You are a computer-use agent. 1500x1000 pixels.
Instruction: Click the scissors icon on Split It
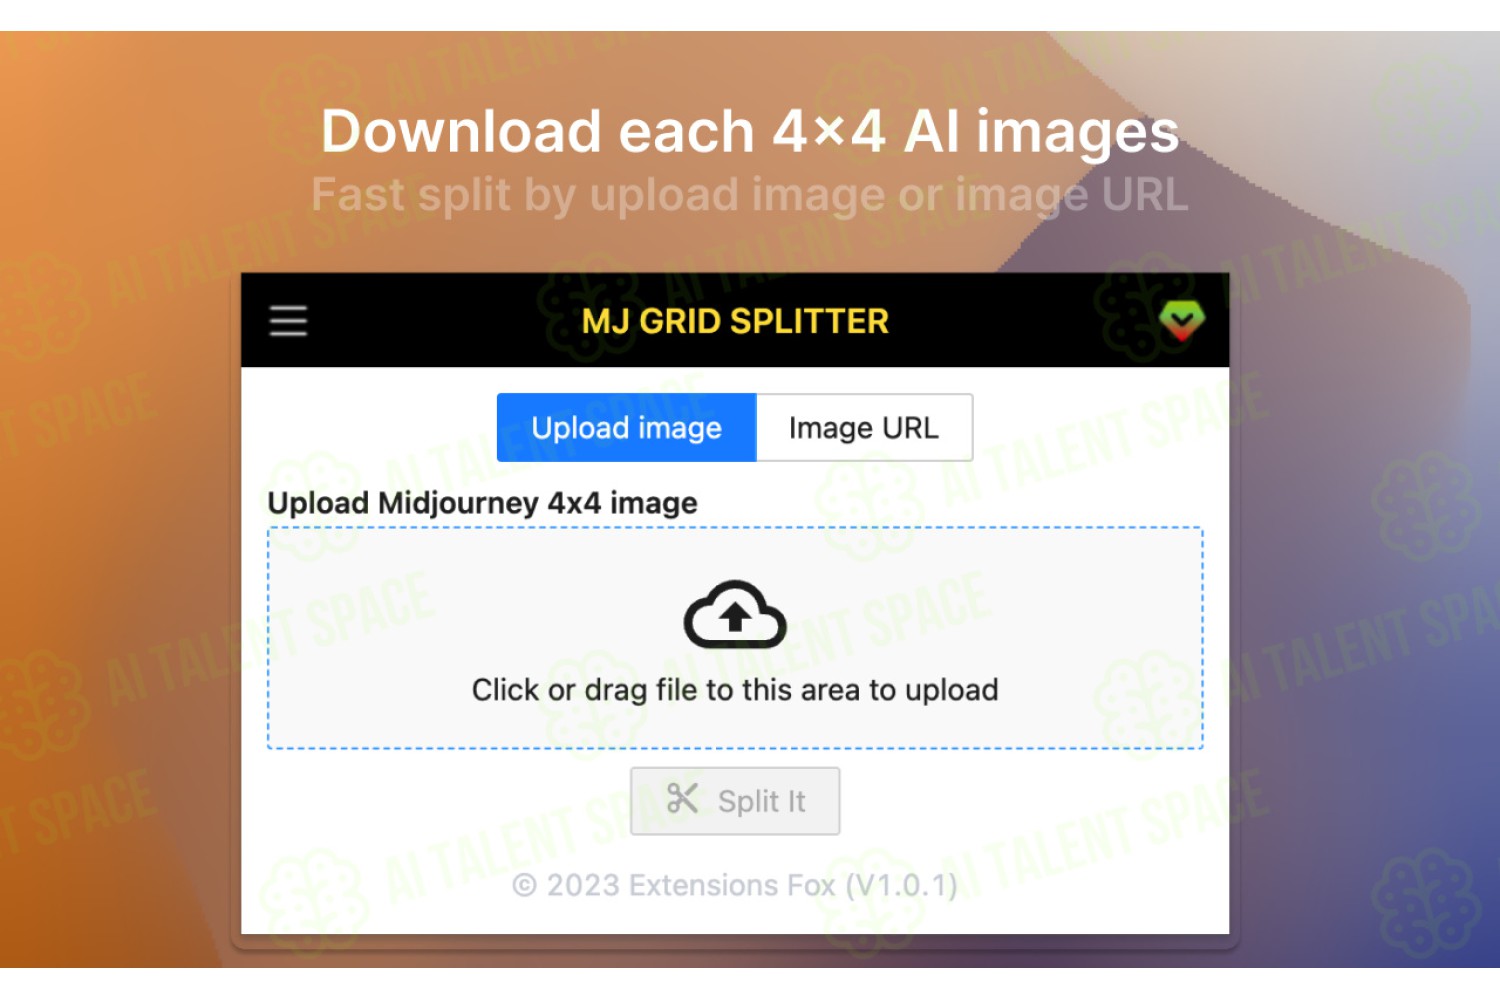click(x=682, y=798)
